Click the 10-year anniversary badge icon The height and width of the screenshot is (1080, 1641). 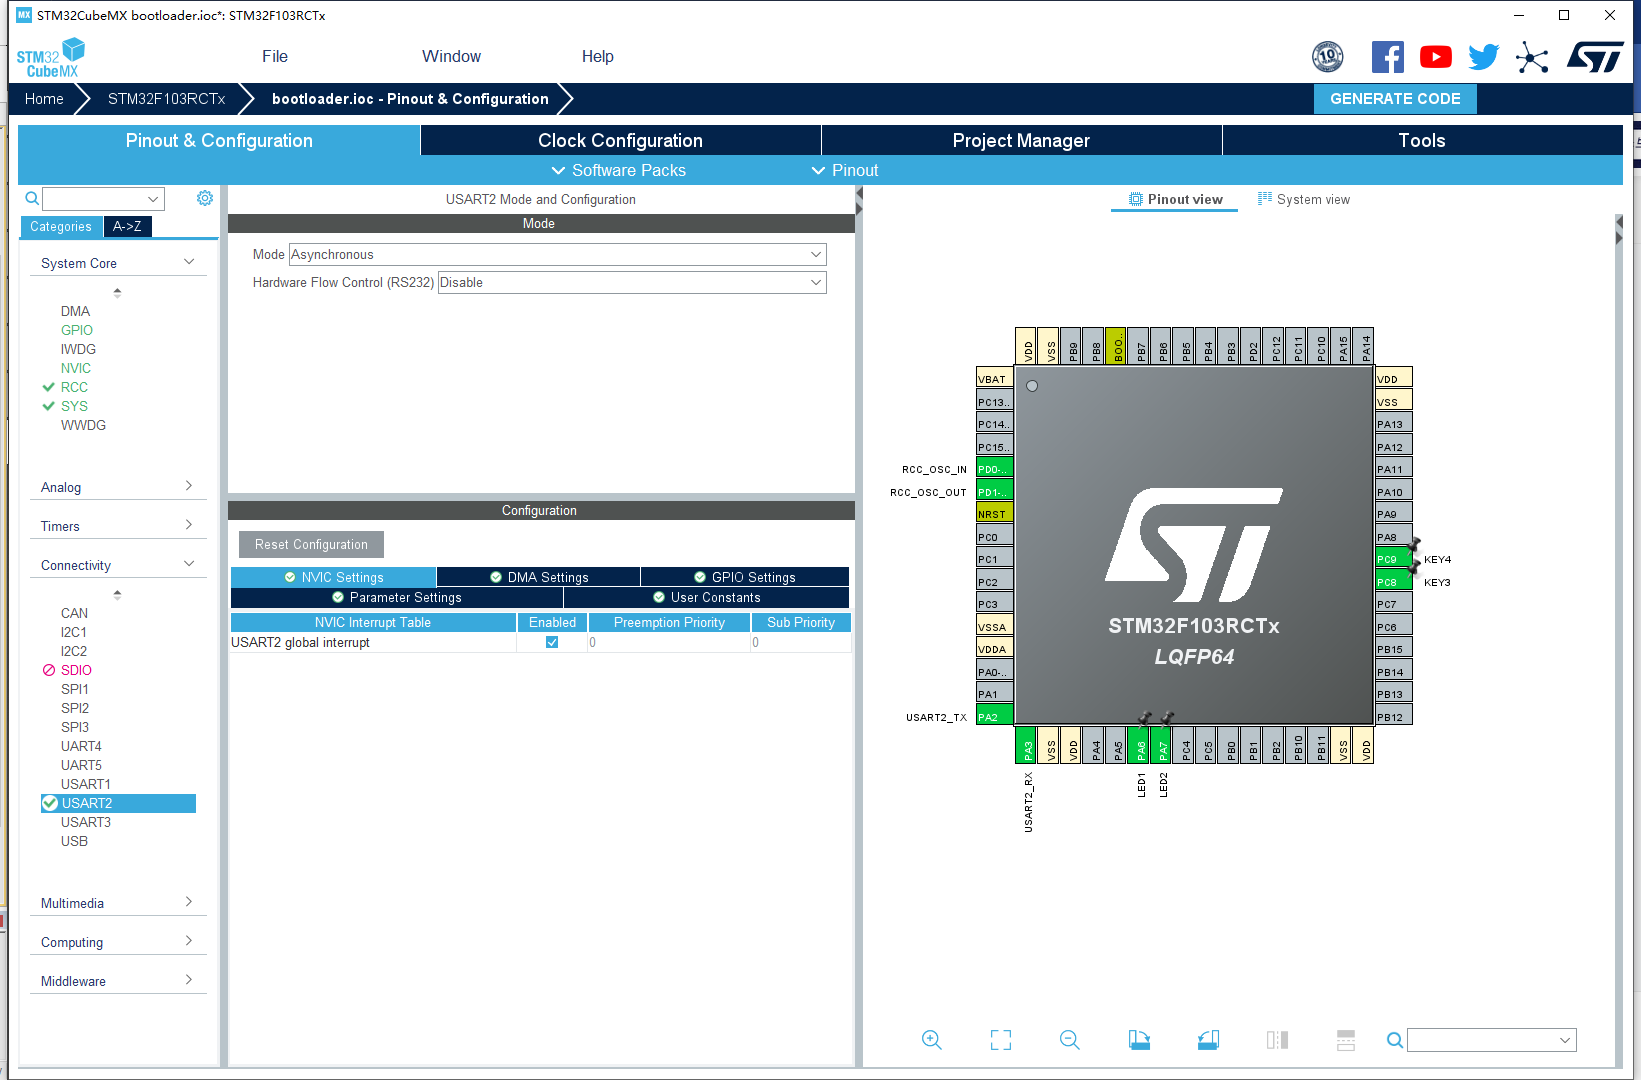click(x=1328, y=57)
